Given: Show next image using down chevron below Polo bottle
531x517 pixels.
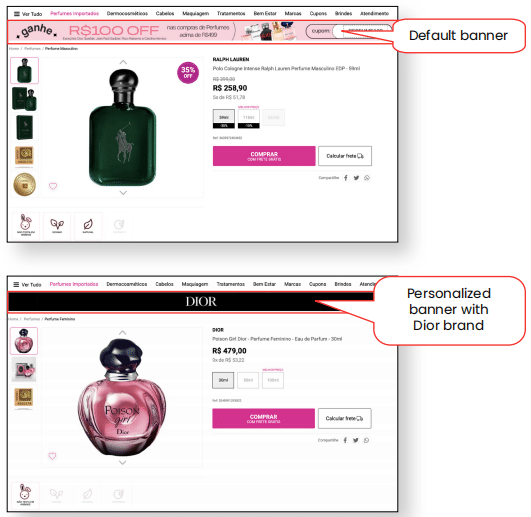Looking at the screenshot, I should (123, 193).
